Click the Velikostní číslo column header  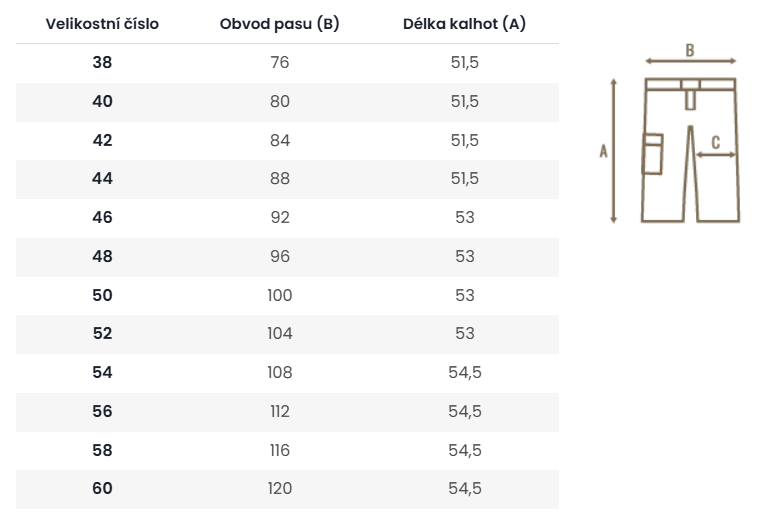102,24
